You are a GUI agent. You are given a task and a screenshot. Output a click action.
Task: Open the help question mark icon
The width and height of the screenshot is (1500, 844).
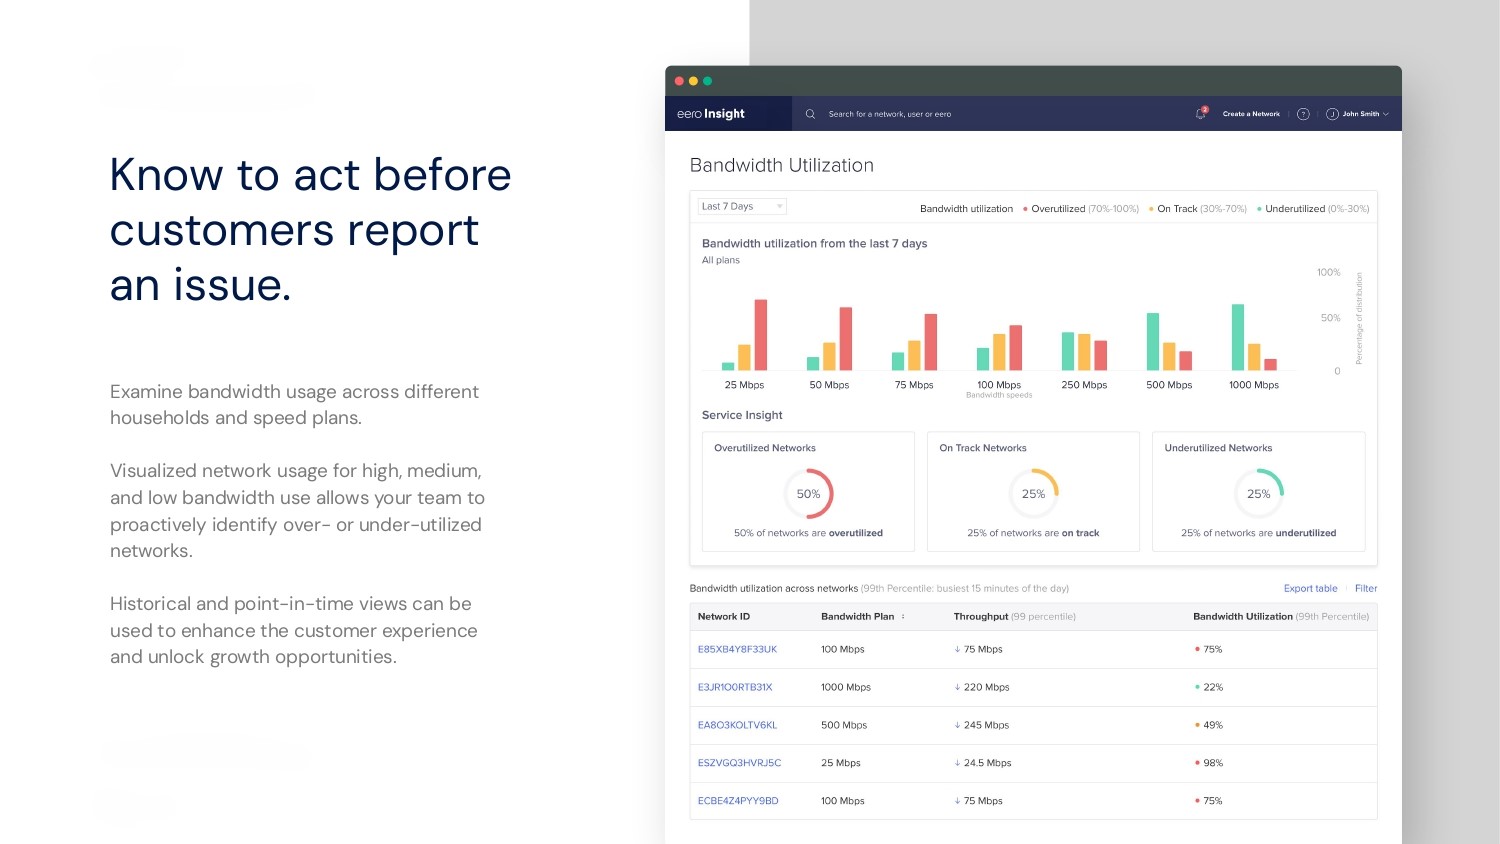pyautogui.click(x=1303, y=114)
